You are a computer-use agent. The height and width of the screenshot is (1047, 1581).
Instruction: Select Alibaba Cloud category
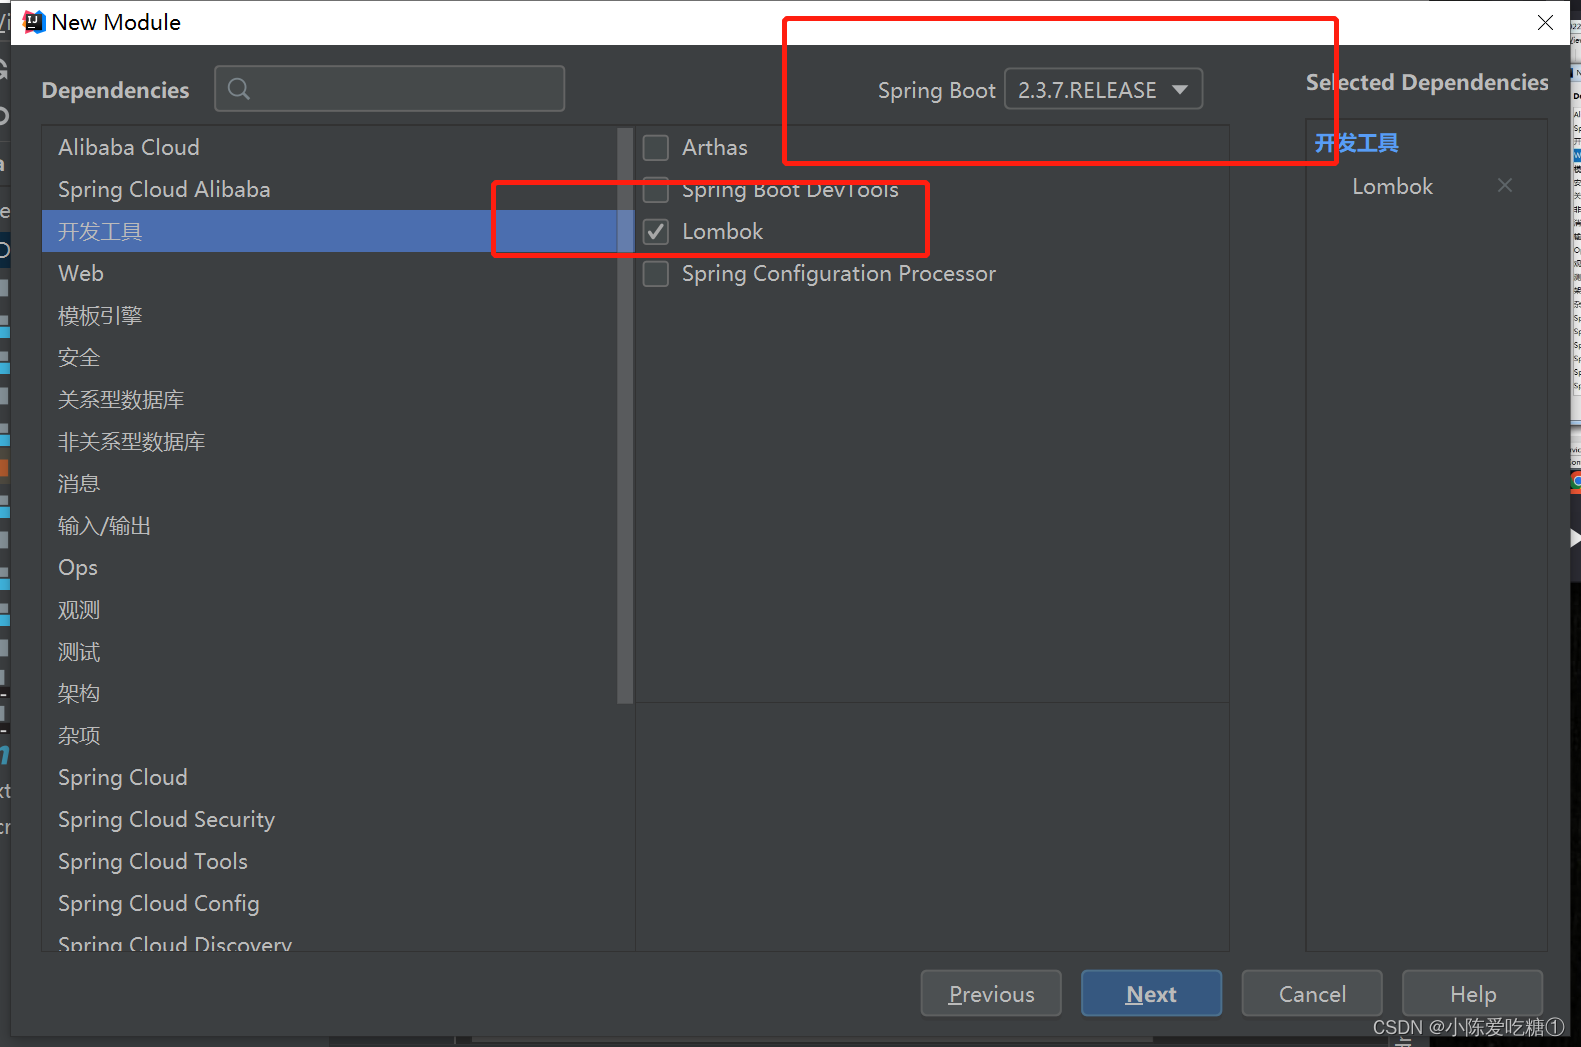[x=330, y=148]
